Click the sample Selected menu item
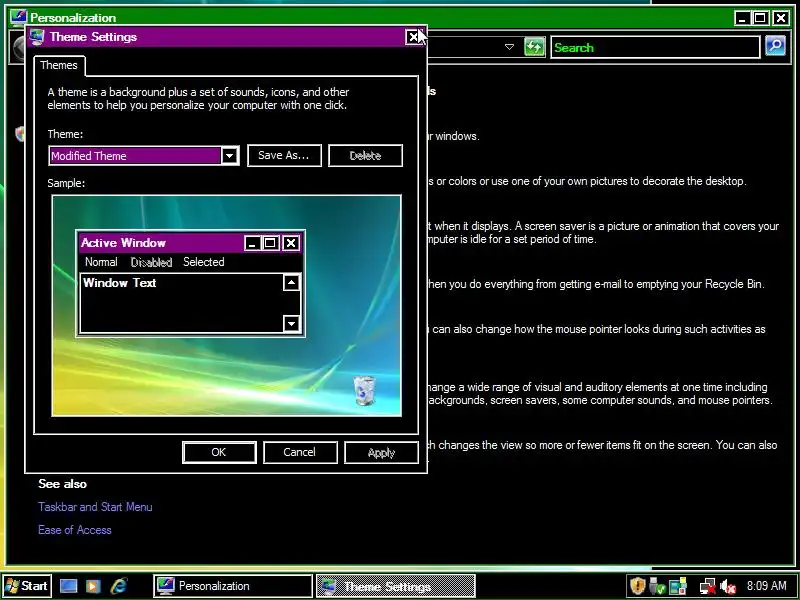 204,262
